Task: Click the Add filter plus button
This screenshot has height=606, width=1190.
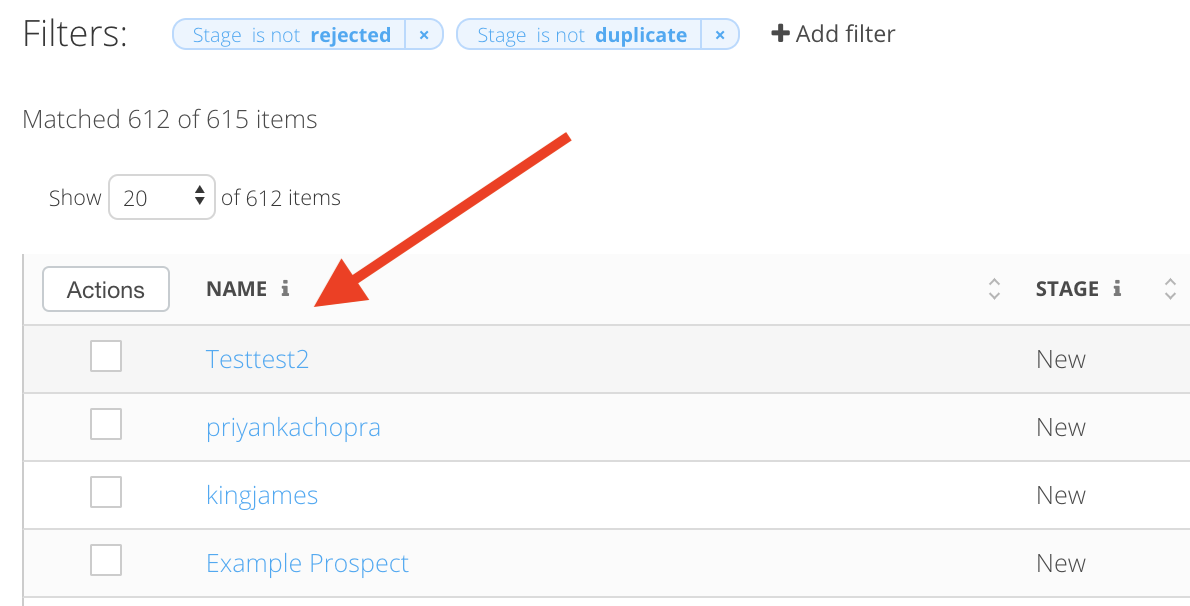Action: [780, 34]
